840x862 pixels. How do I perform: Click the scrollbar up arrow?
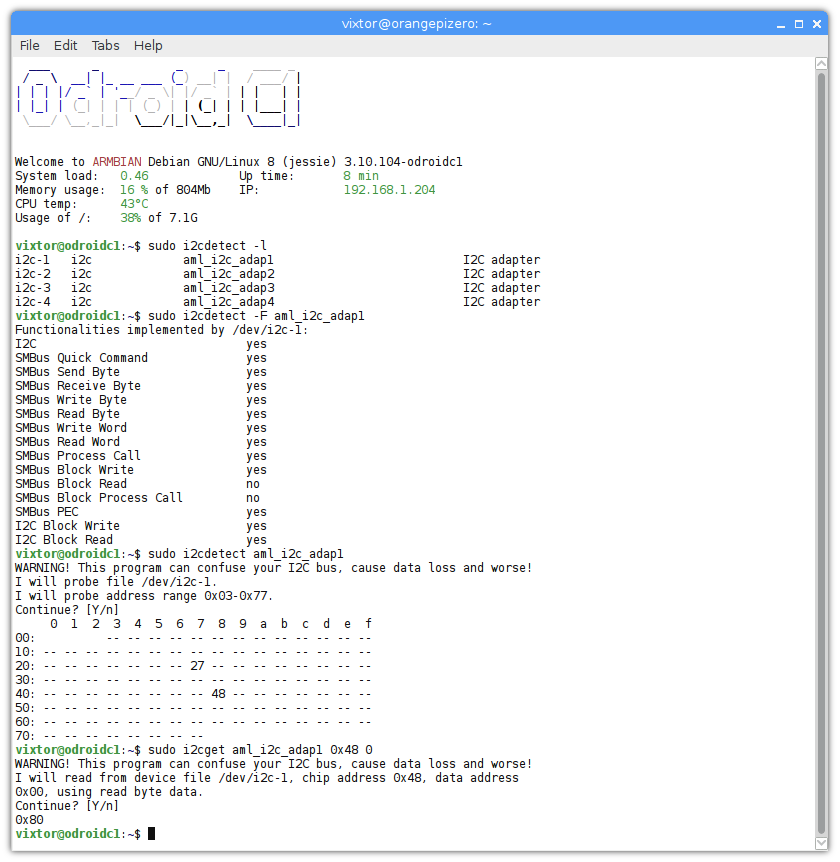tap(821, 64)
